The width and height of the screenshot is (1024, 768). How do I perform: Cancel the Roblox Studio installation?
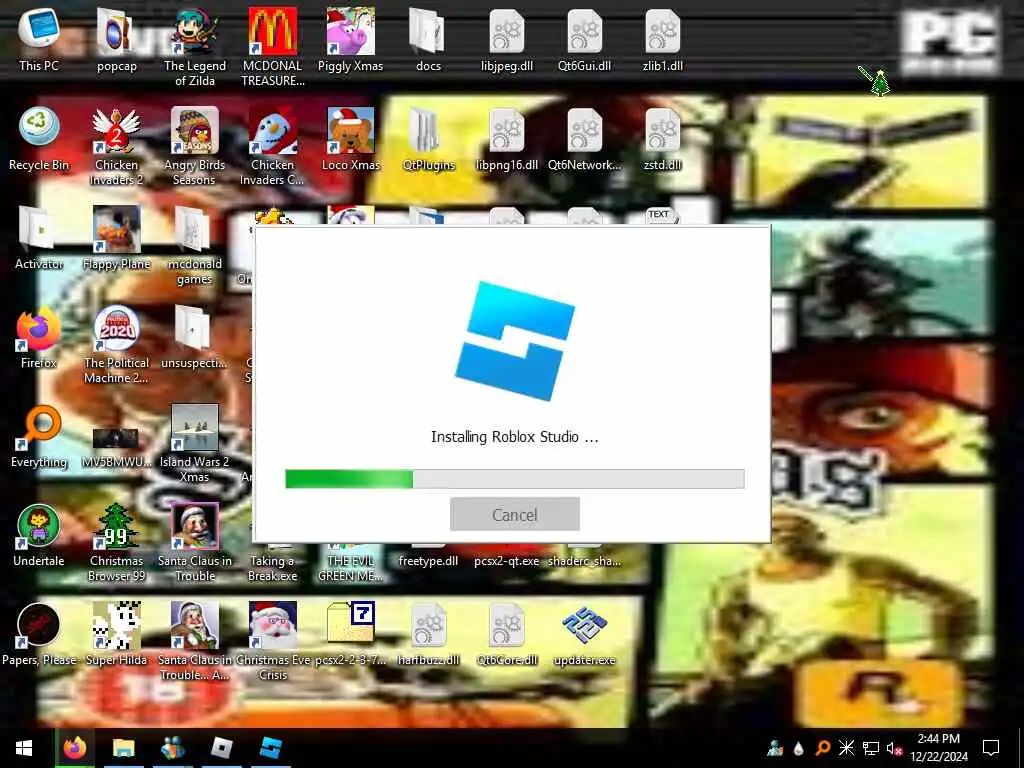[x=515, y=515]
